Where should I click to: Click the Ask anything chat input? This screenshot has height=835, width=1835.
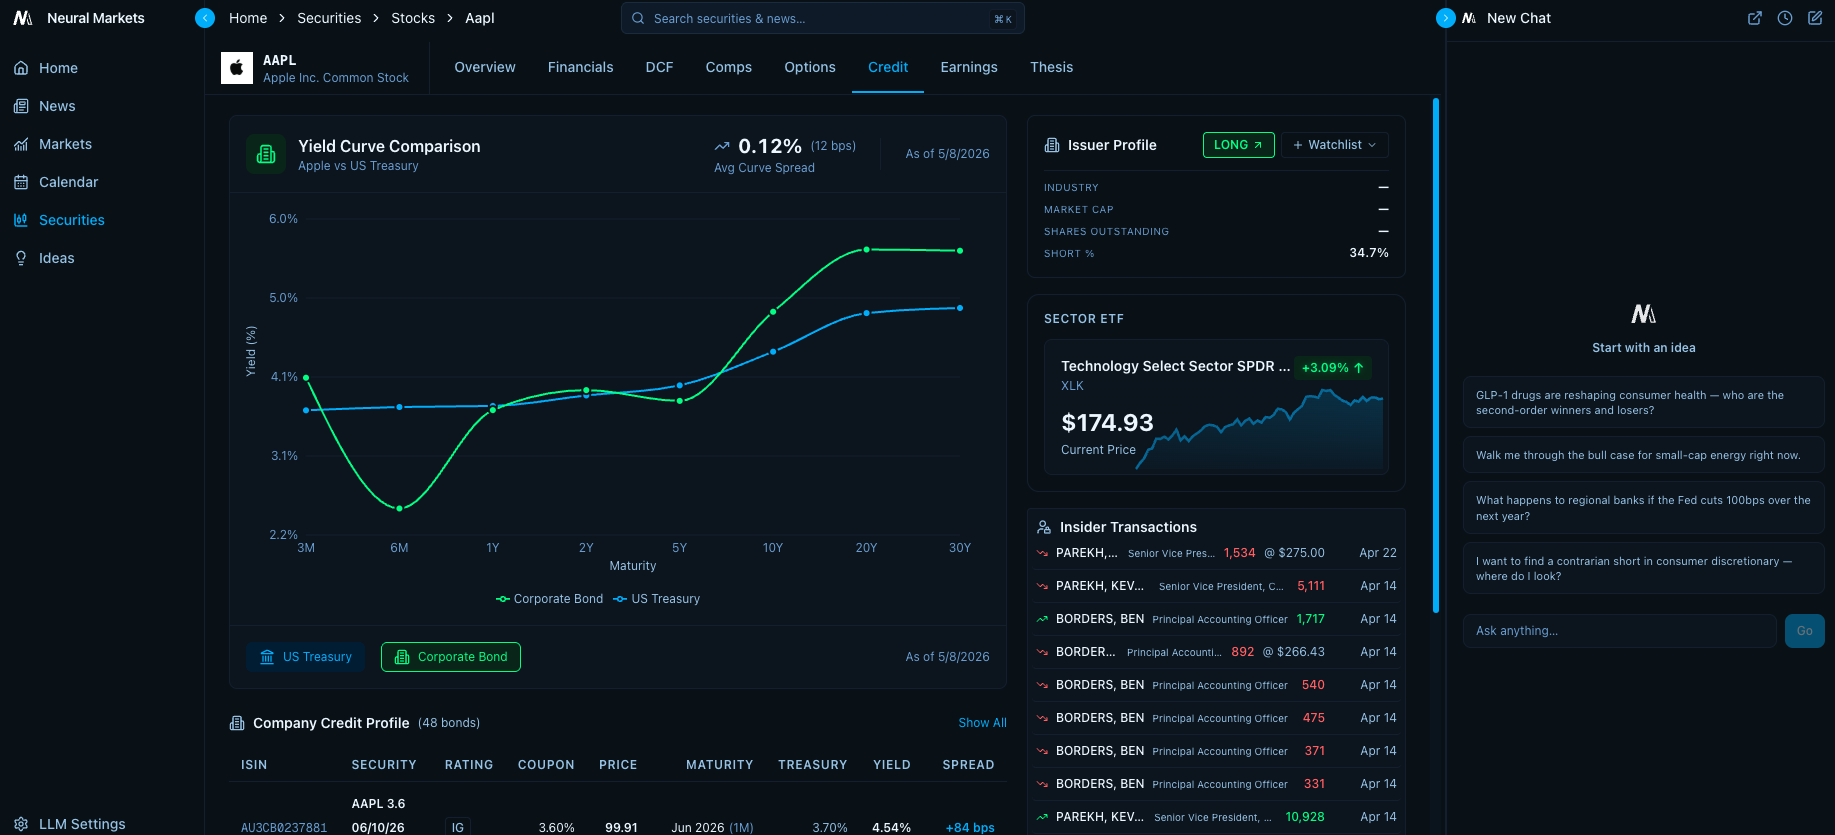[1620, 631]
